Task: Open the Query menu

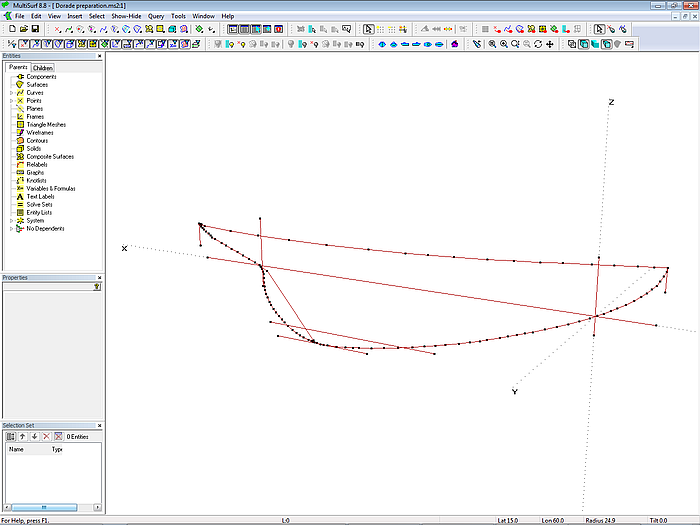Action: click(156, 16)
